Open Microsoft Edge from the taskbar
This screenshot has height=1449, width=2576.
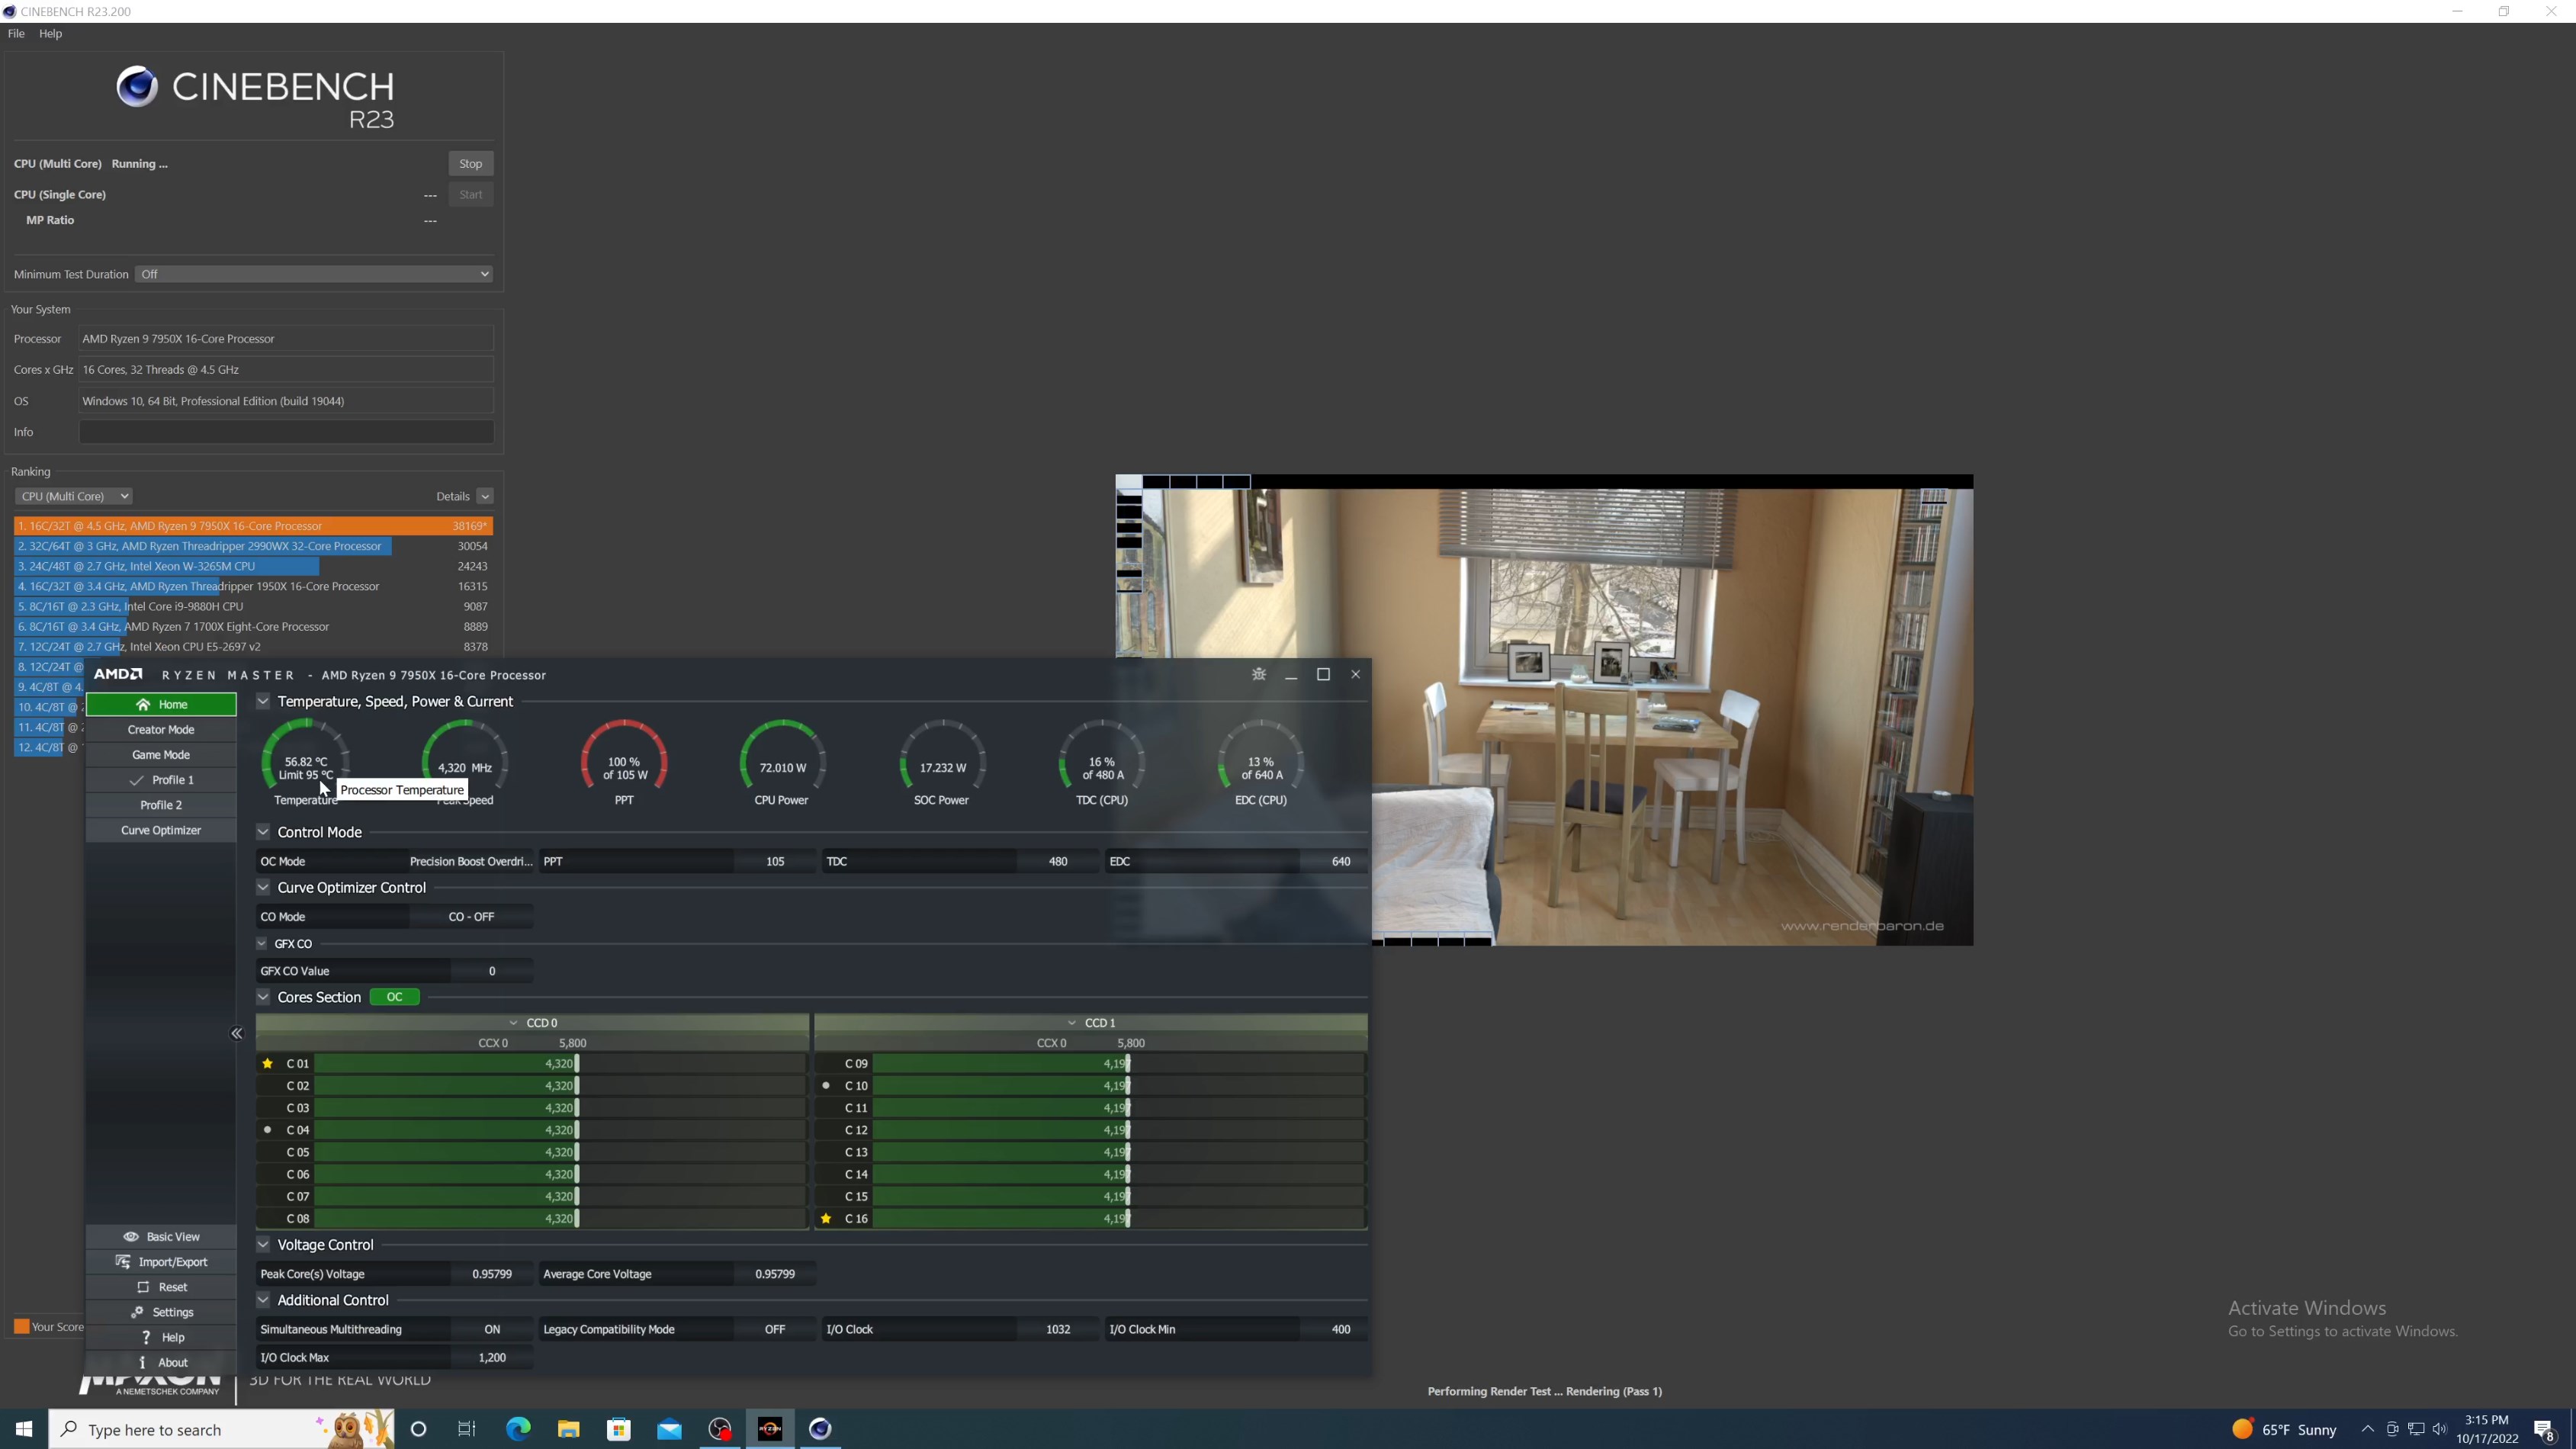click(518, 1429)
